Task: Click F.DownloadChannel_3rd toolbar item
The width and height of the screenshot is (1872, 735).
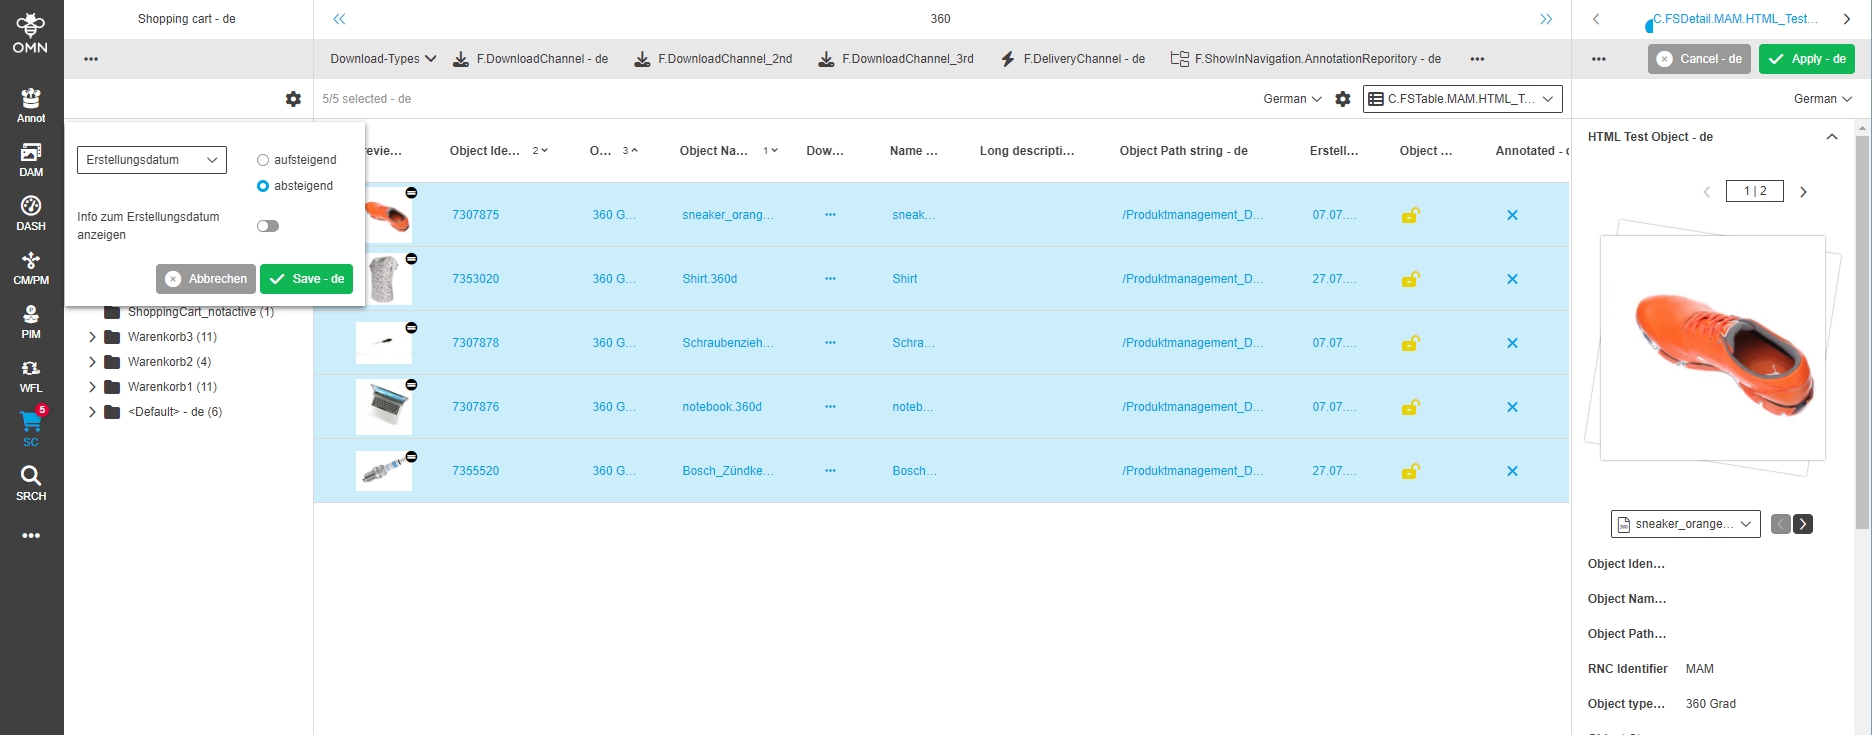Action: (x=896, y=59)
